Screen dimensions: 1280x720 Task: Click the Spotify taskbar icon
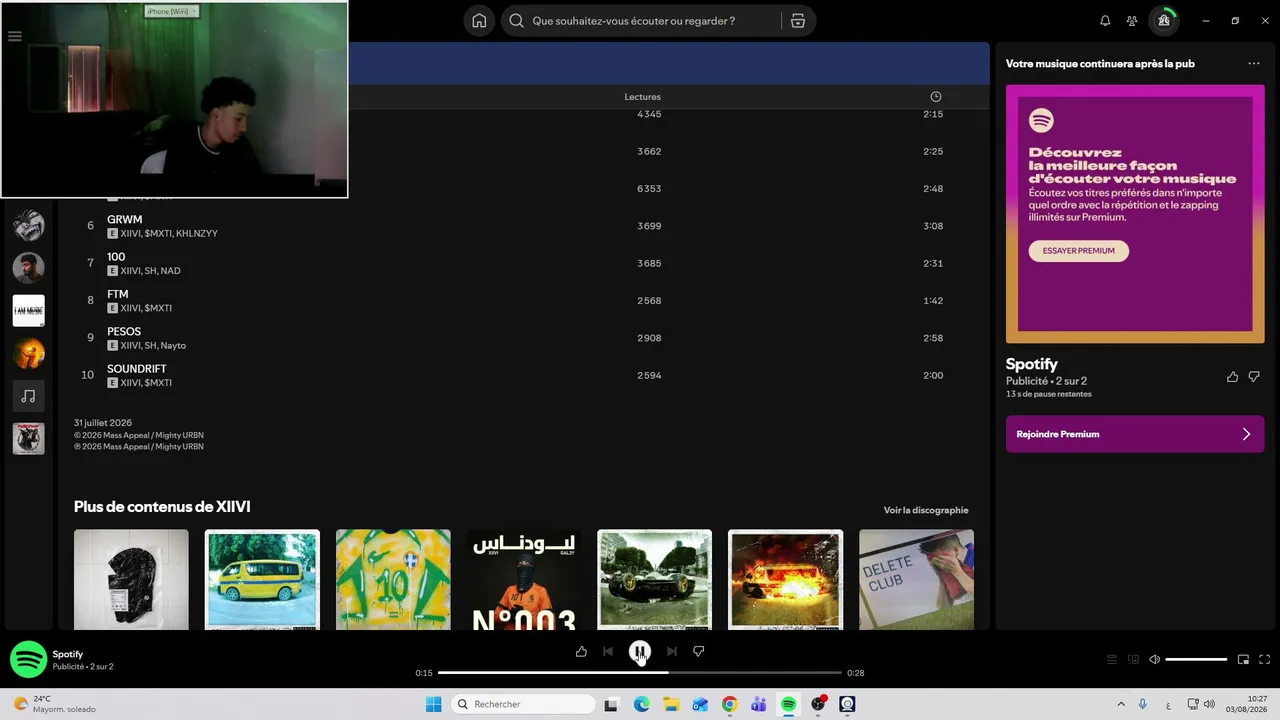(x=789, y=704)
